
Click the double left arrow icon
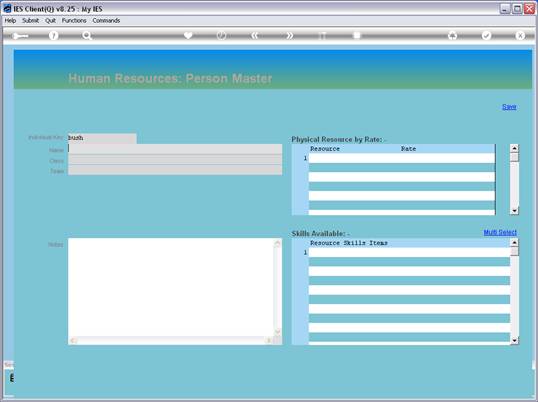tap(255, 36)
